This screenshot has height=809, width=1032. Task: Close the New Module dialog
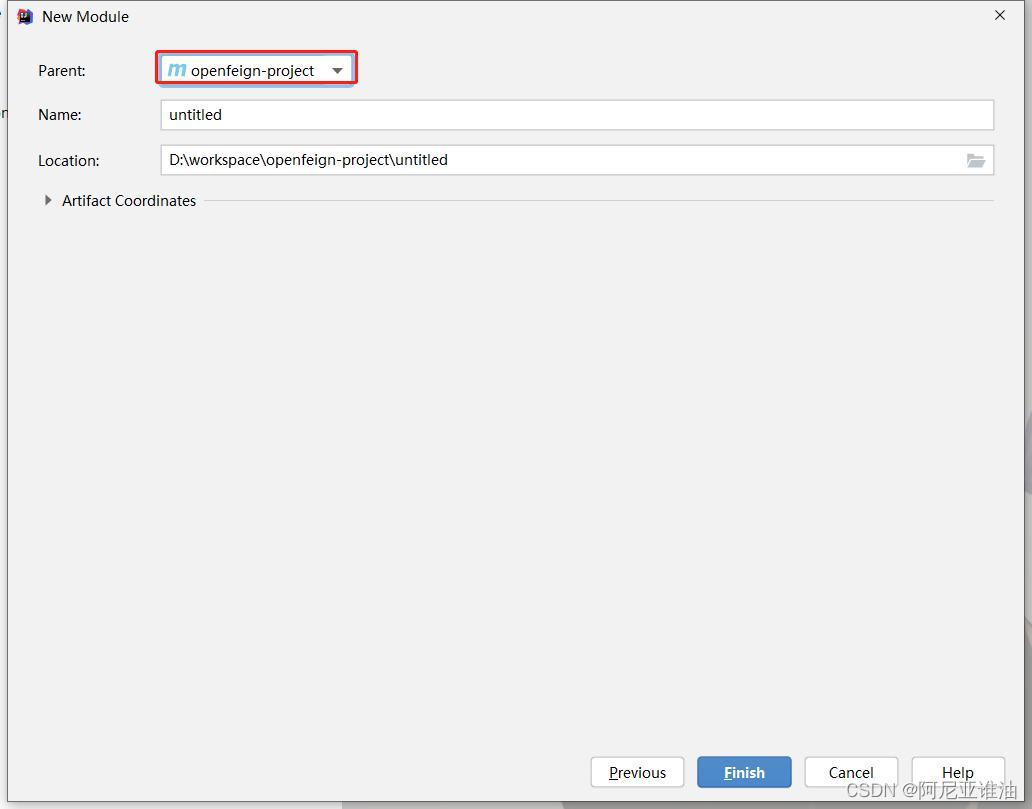(x=999, y=15)
